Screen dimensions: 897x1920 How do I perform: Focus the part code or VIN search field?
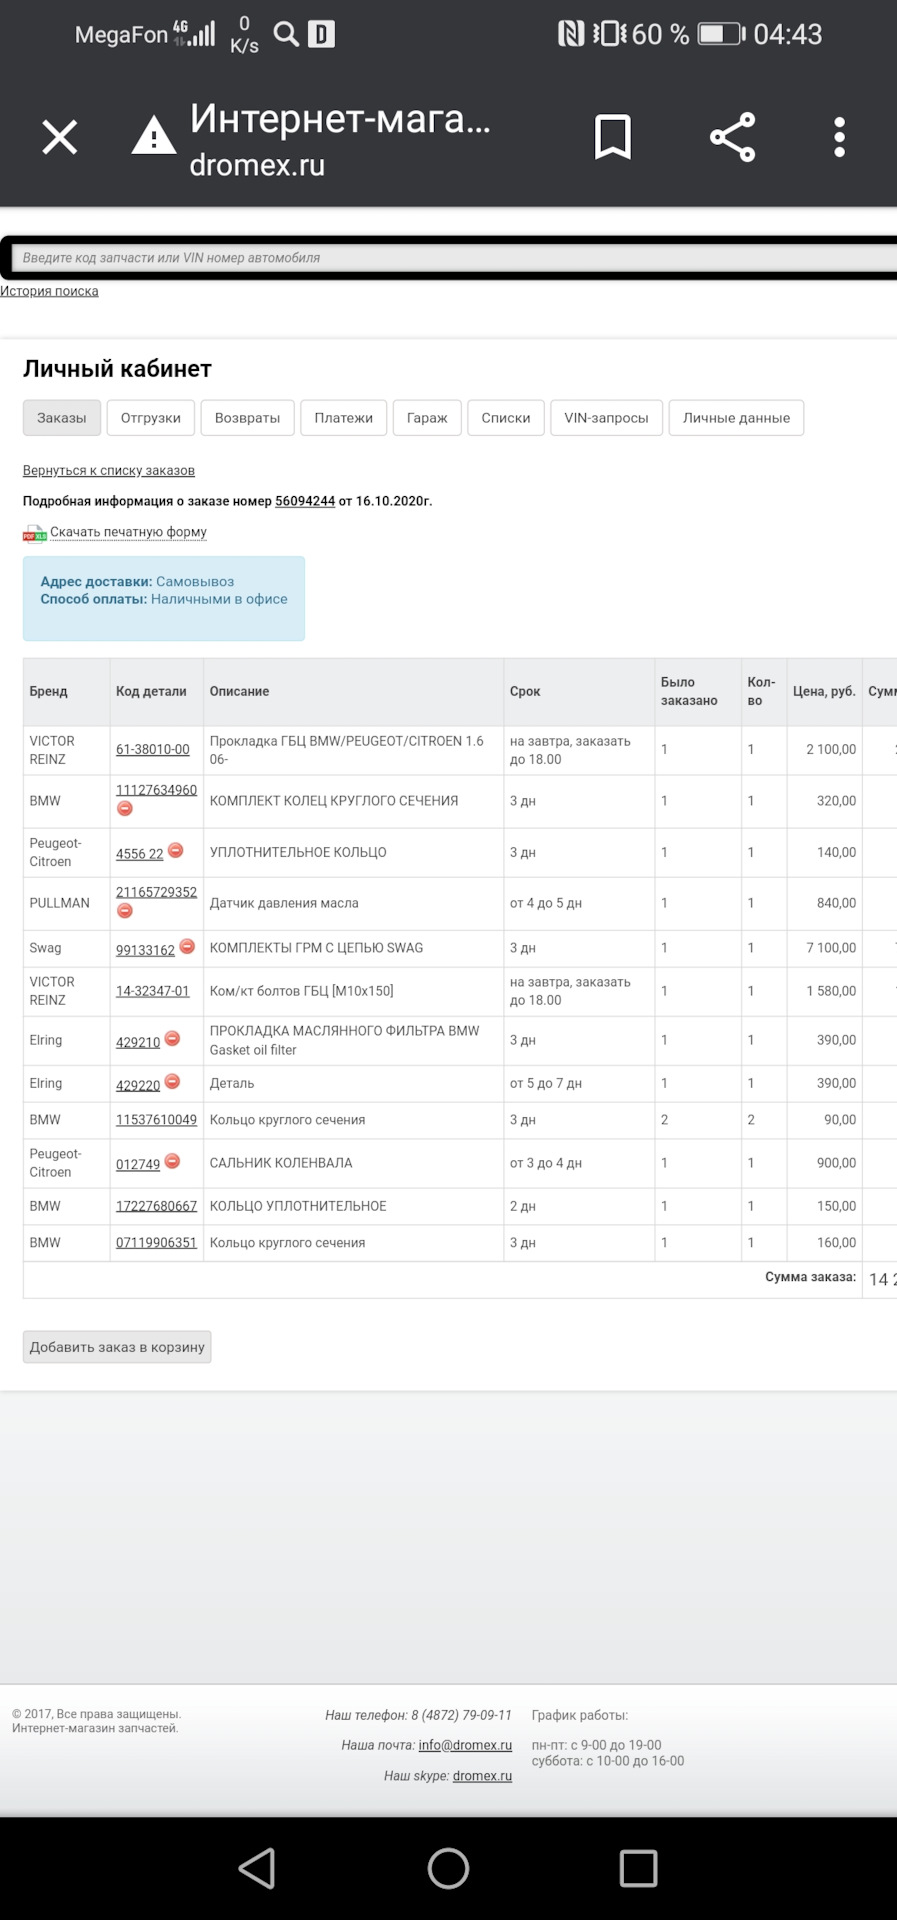pos(450,258)
